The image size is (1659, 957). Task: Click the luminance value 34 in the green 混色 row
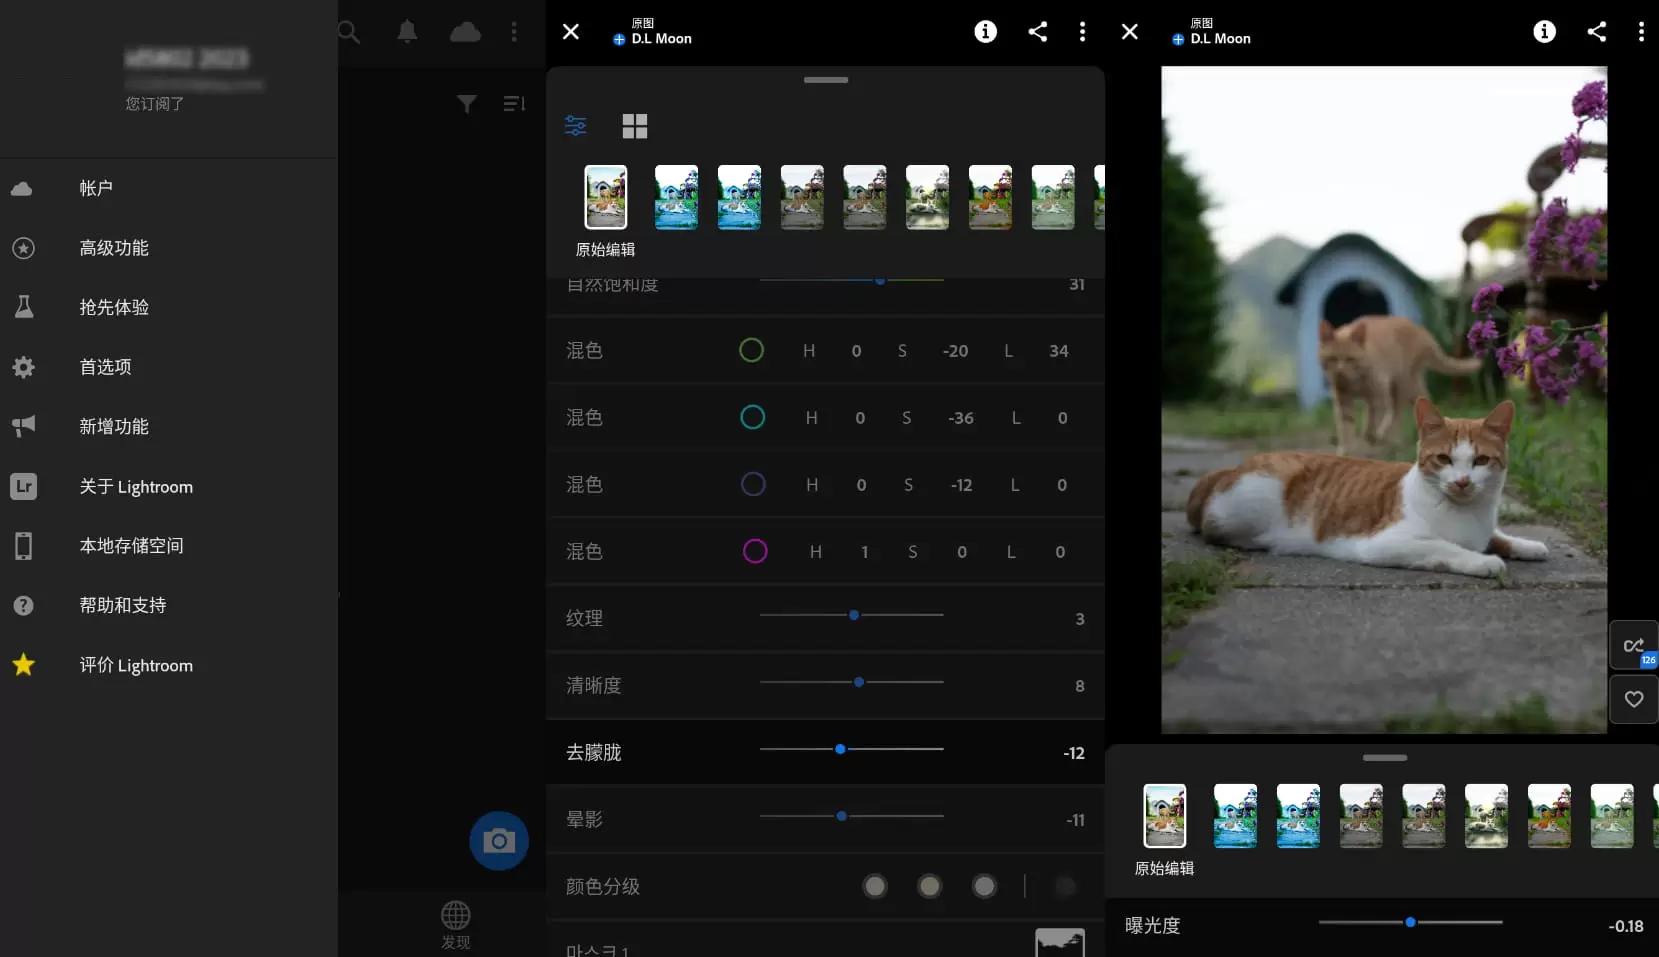point(1059,351)
